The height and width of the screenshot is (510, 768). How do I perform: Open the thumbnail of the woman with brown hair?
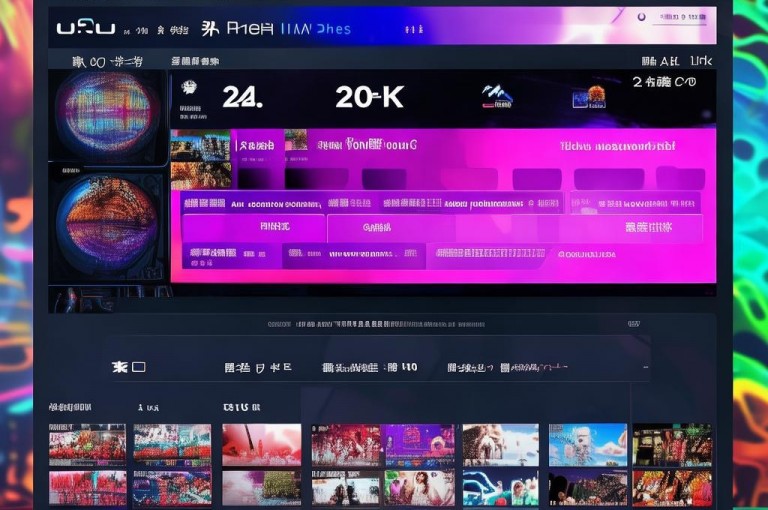[419, 487]
